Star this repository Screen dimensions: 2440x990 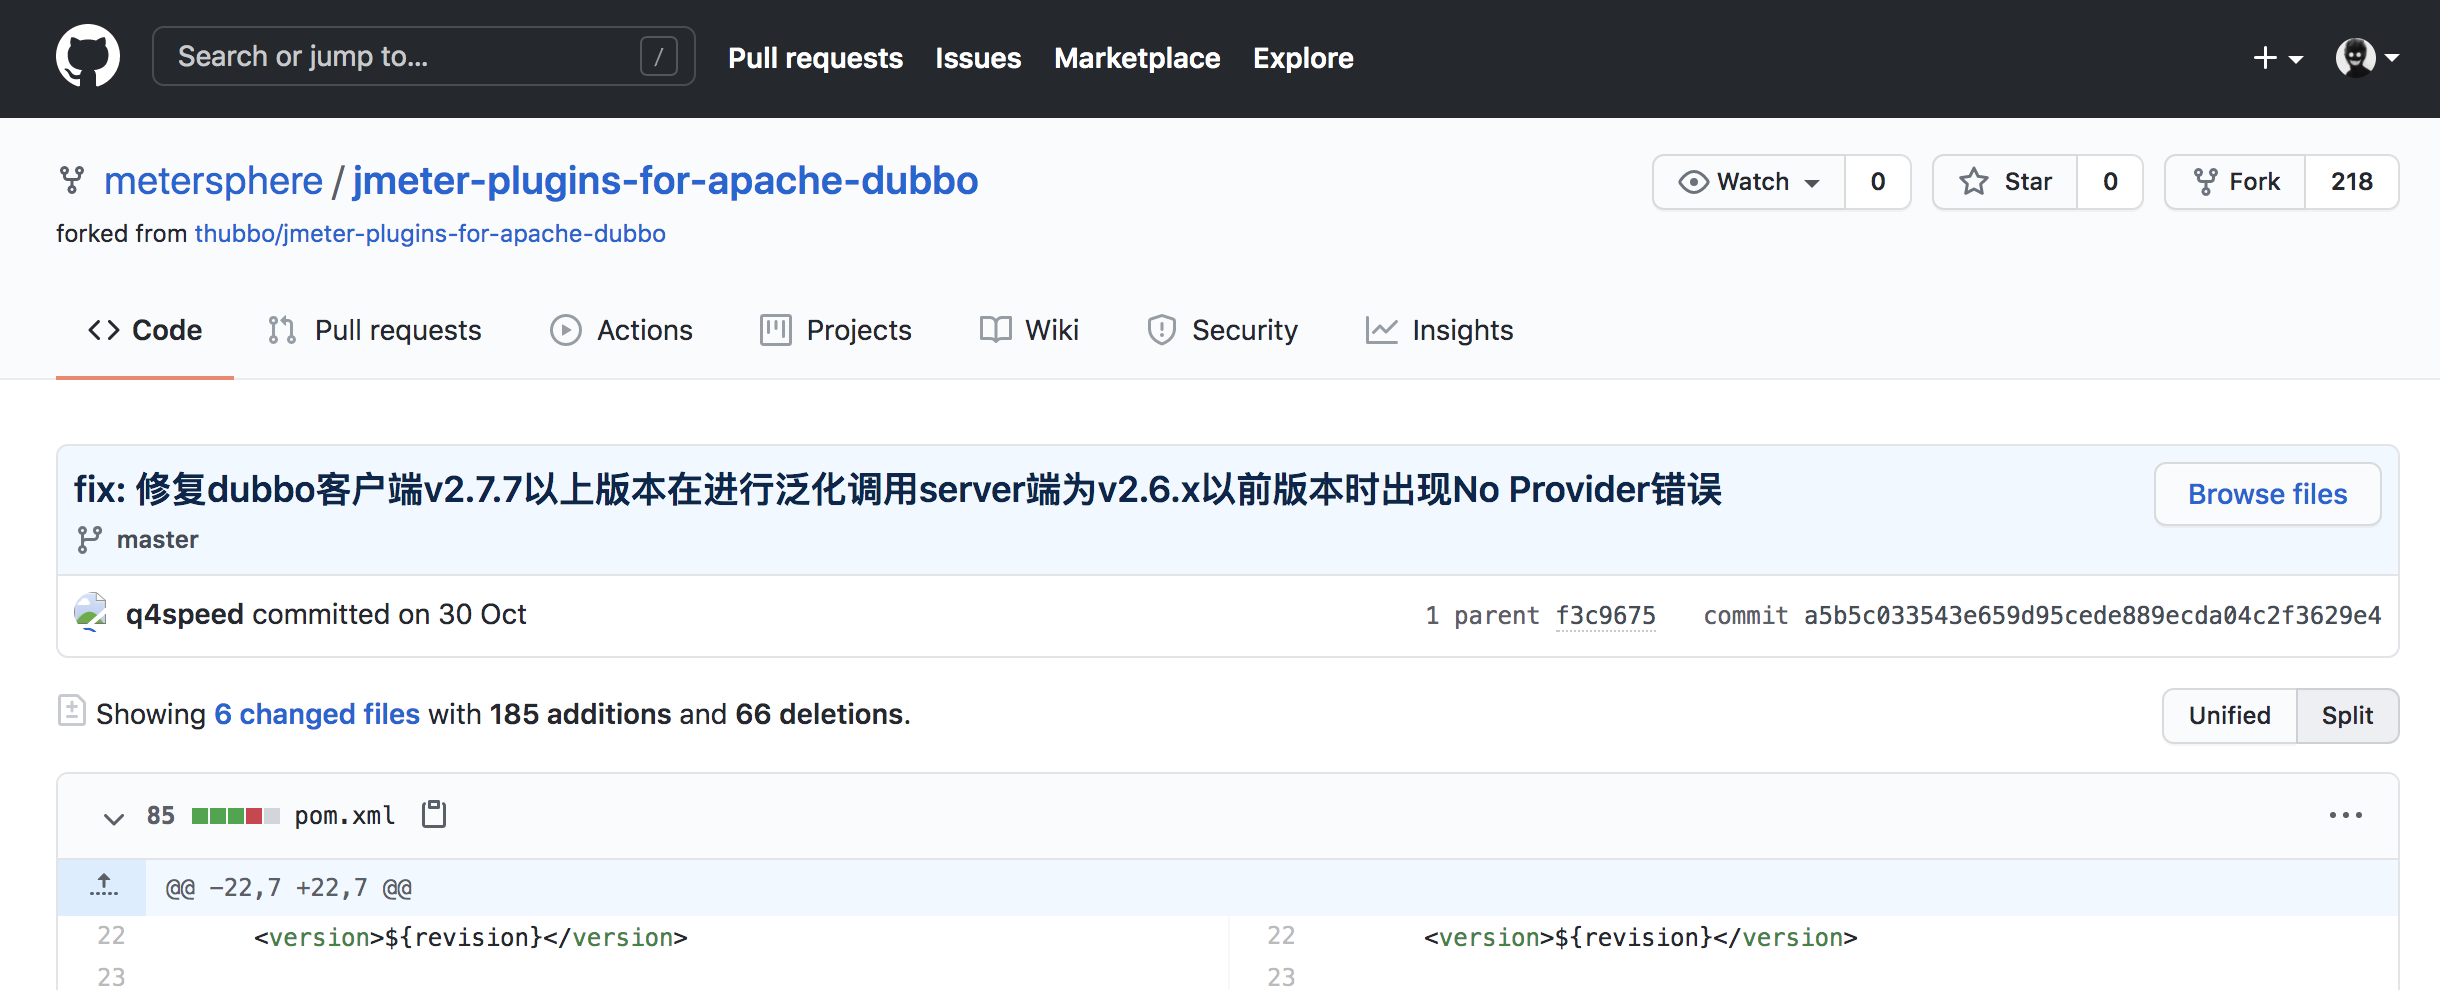2005,182
